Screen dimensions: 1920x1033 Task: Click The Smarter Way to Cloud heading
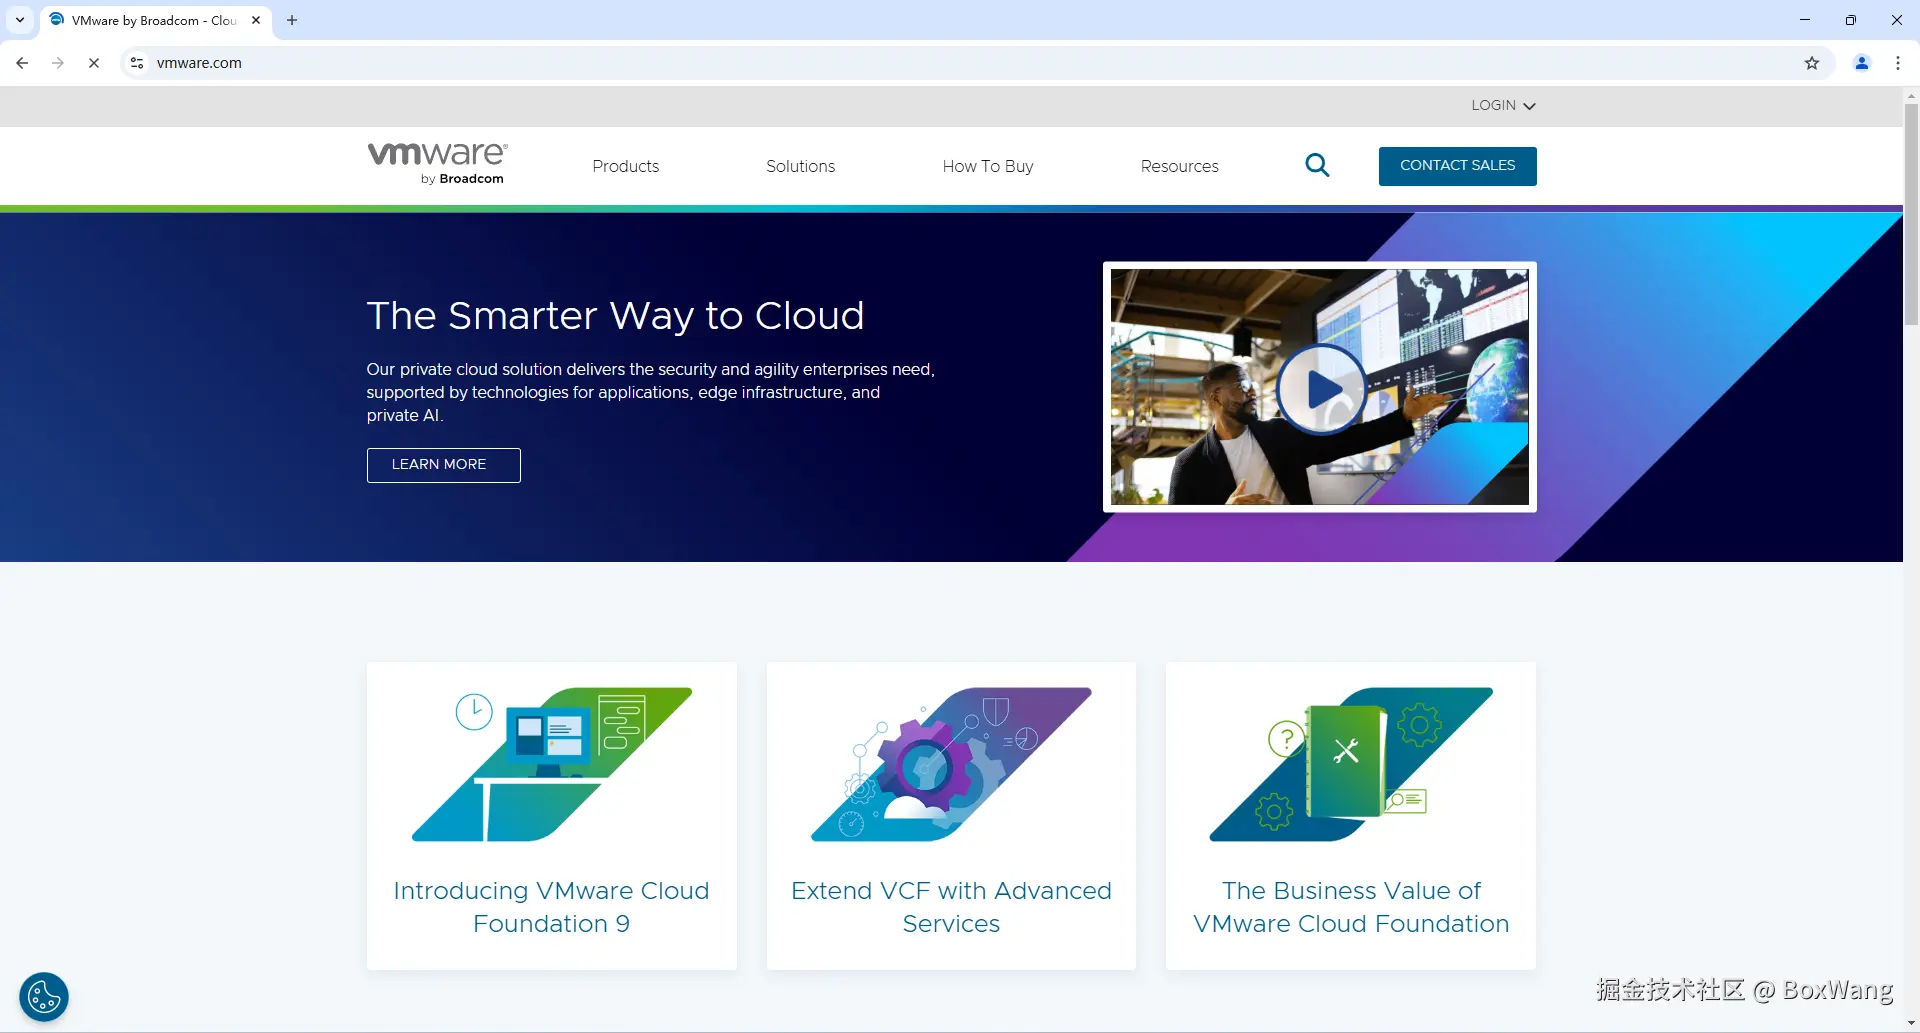click(x=615, y=316)
